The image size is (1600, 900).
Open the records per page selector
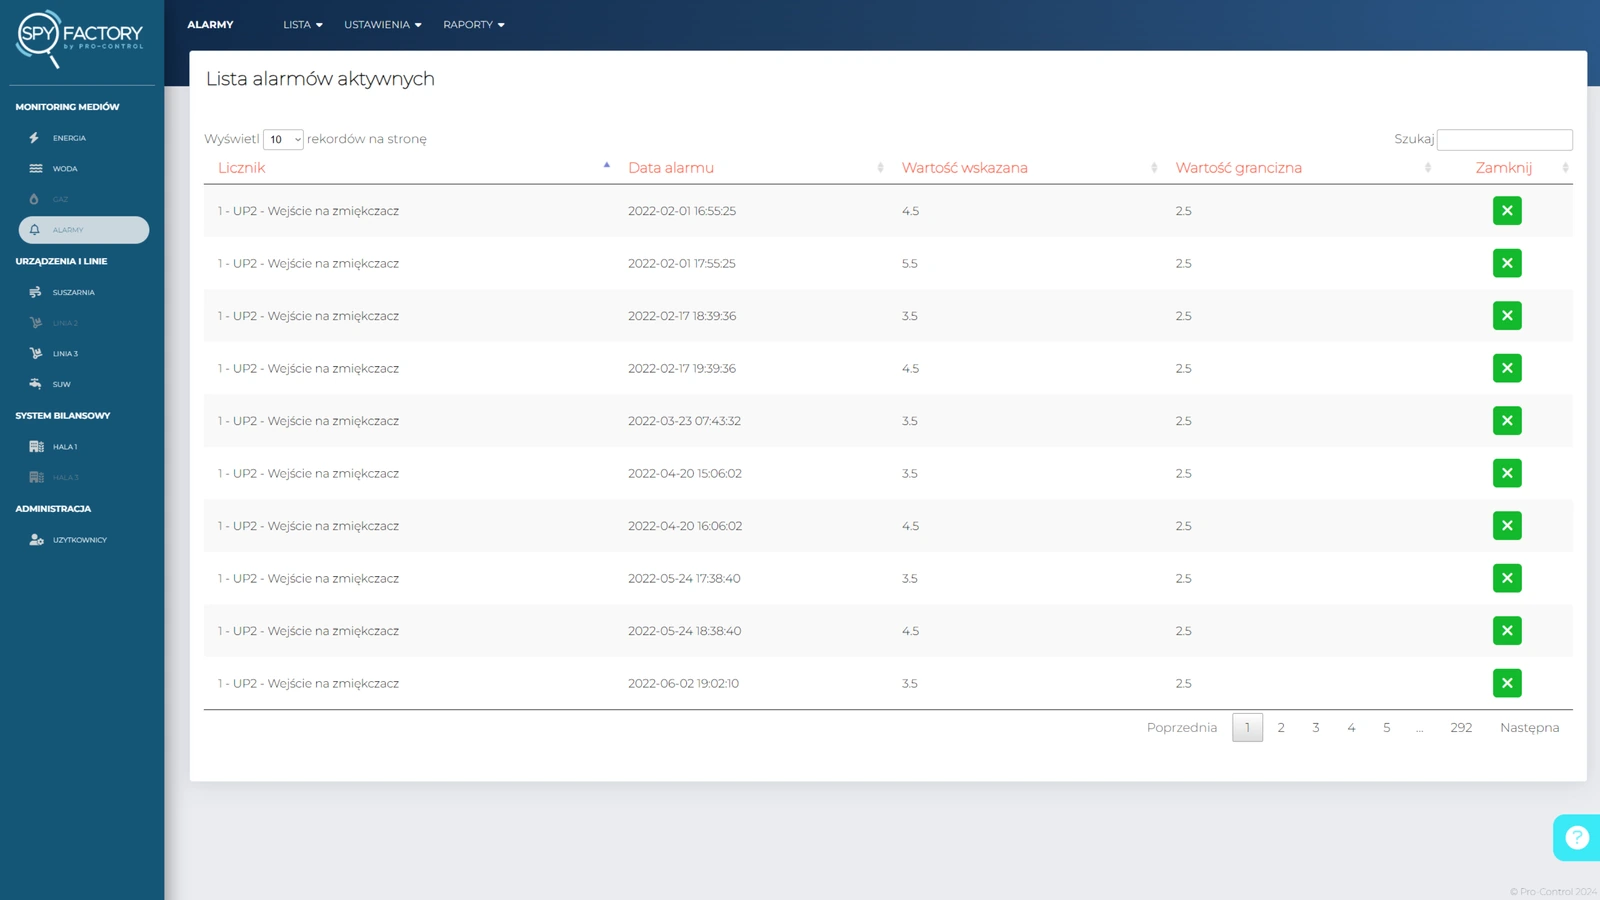(x=283, y=140)
